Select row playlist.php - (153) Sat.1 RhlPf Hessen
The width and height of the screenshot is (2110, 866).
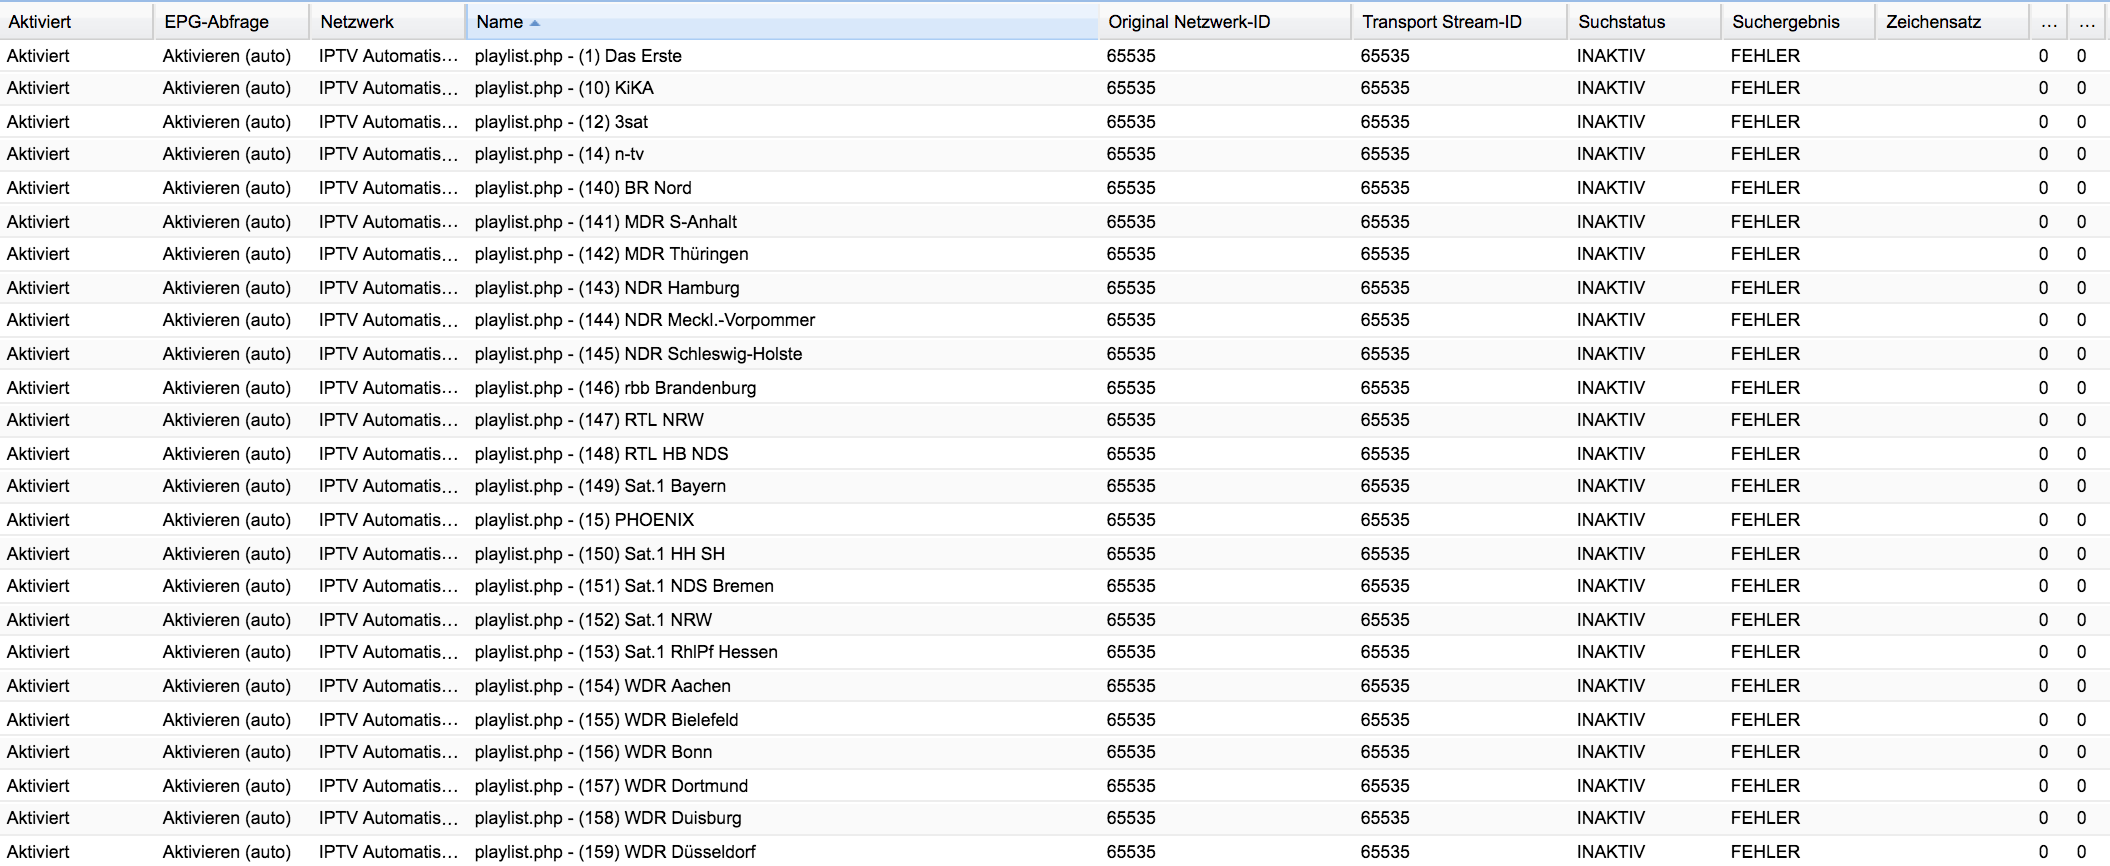coord(1055,652)
